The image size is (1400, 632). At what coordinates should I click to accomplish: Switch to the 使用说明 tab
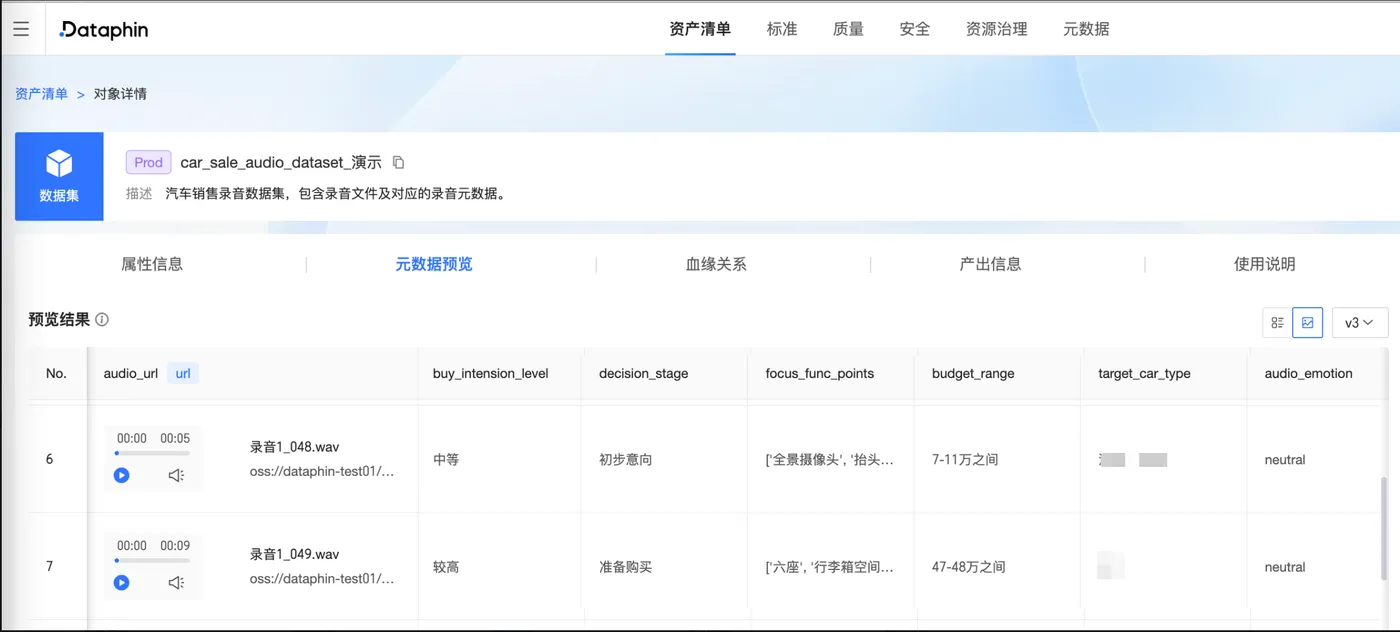(x=1265, y=264)
